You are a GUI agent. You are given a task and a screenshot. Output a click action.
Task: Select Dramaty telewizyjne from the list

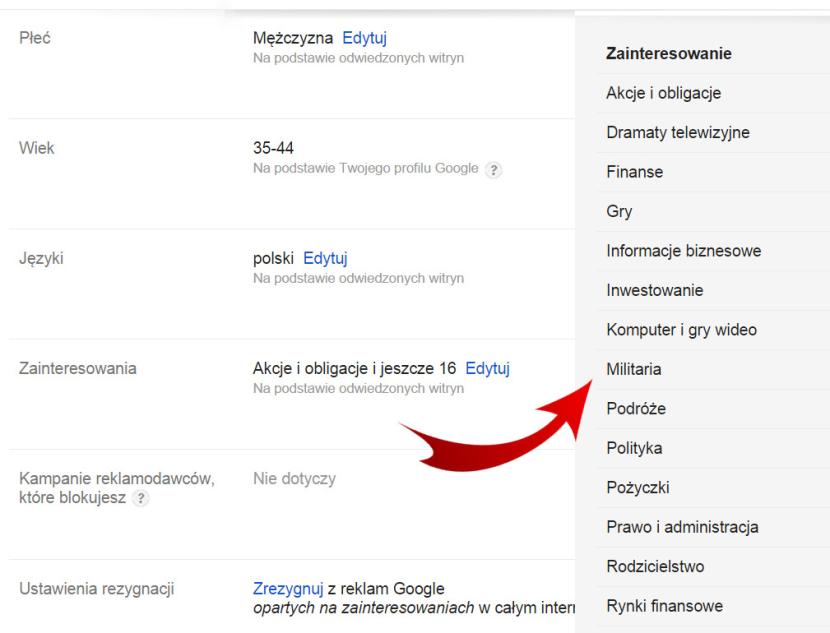(x=677, y=132)
